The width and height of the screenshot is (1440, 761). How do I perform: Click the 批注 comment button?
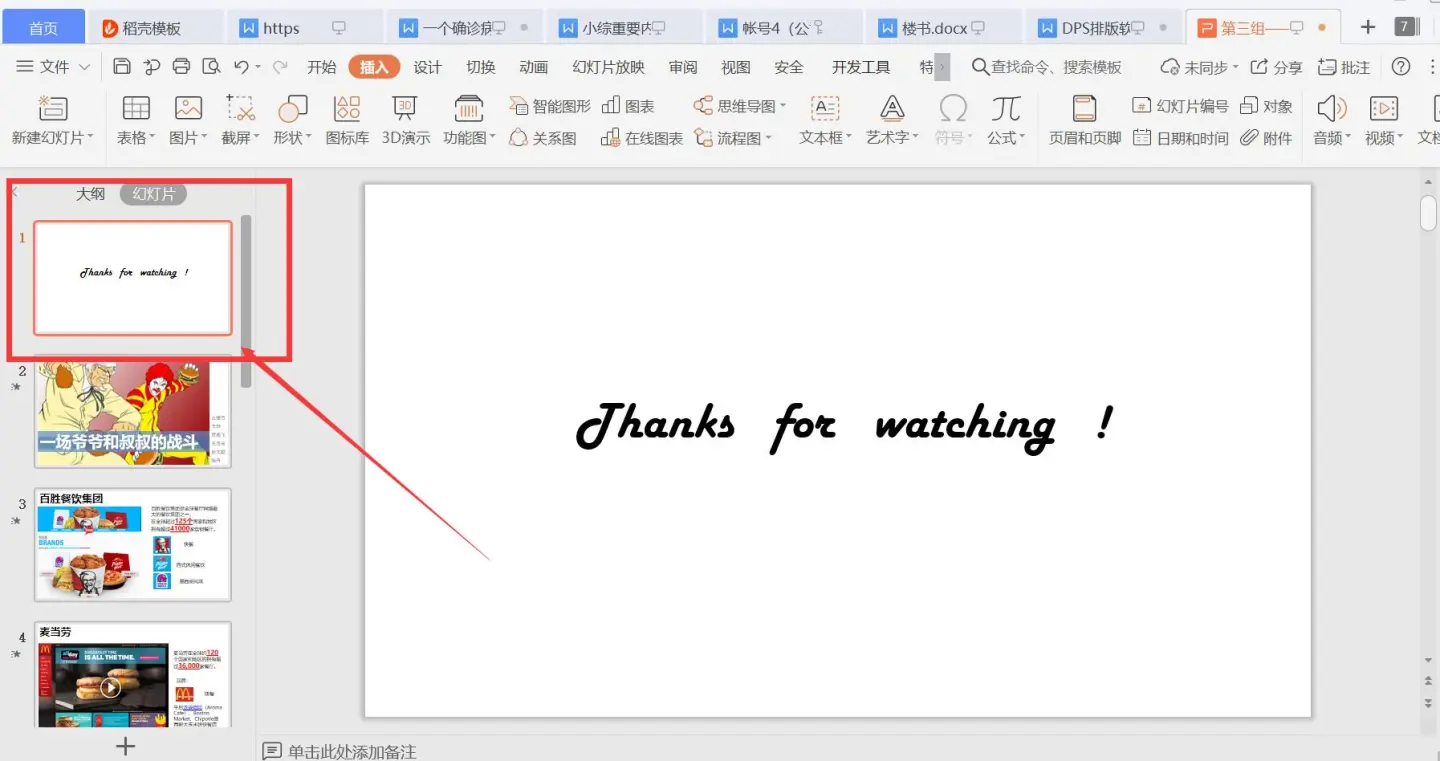(x=1345, y=67)
